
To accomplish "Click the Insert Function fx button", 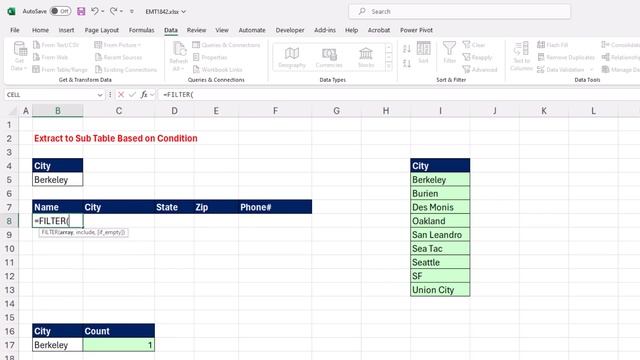I will [x=144, y=95].
